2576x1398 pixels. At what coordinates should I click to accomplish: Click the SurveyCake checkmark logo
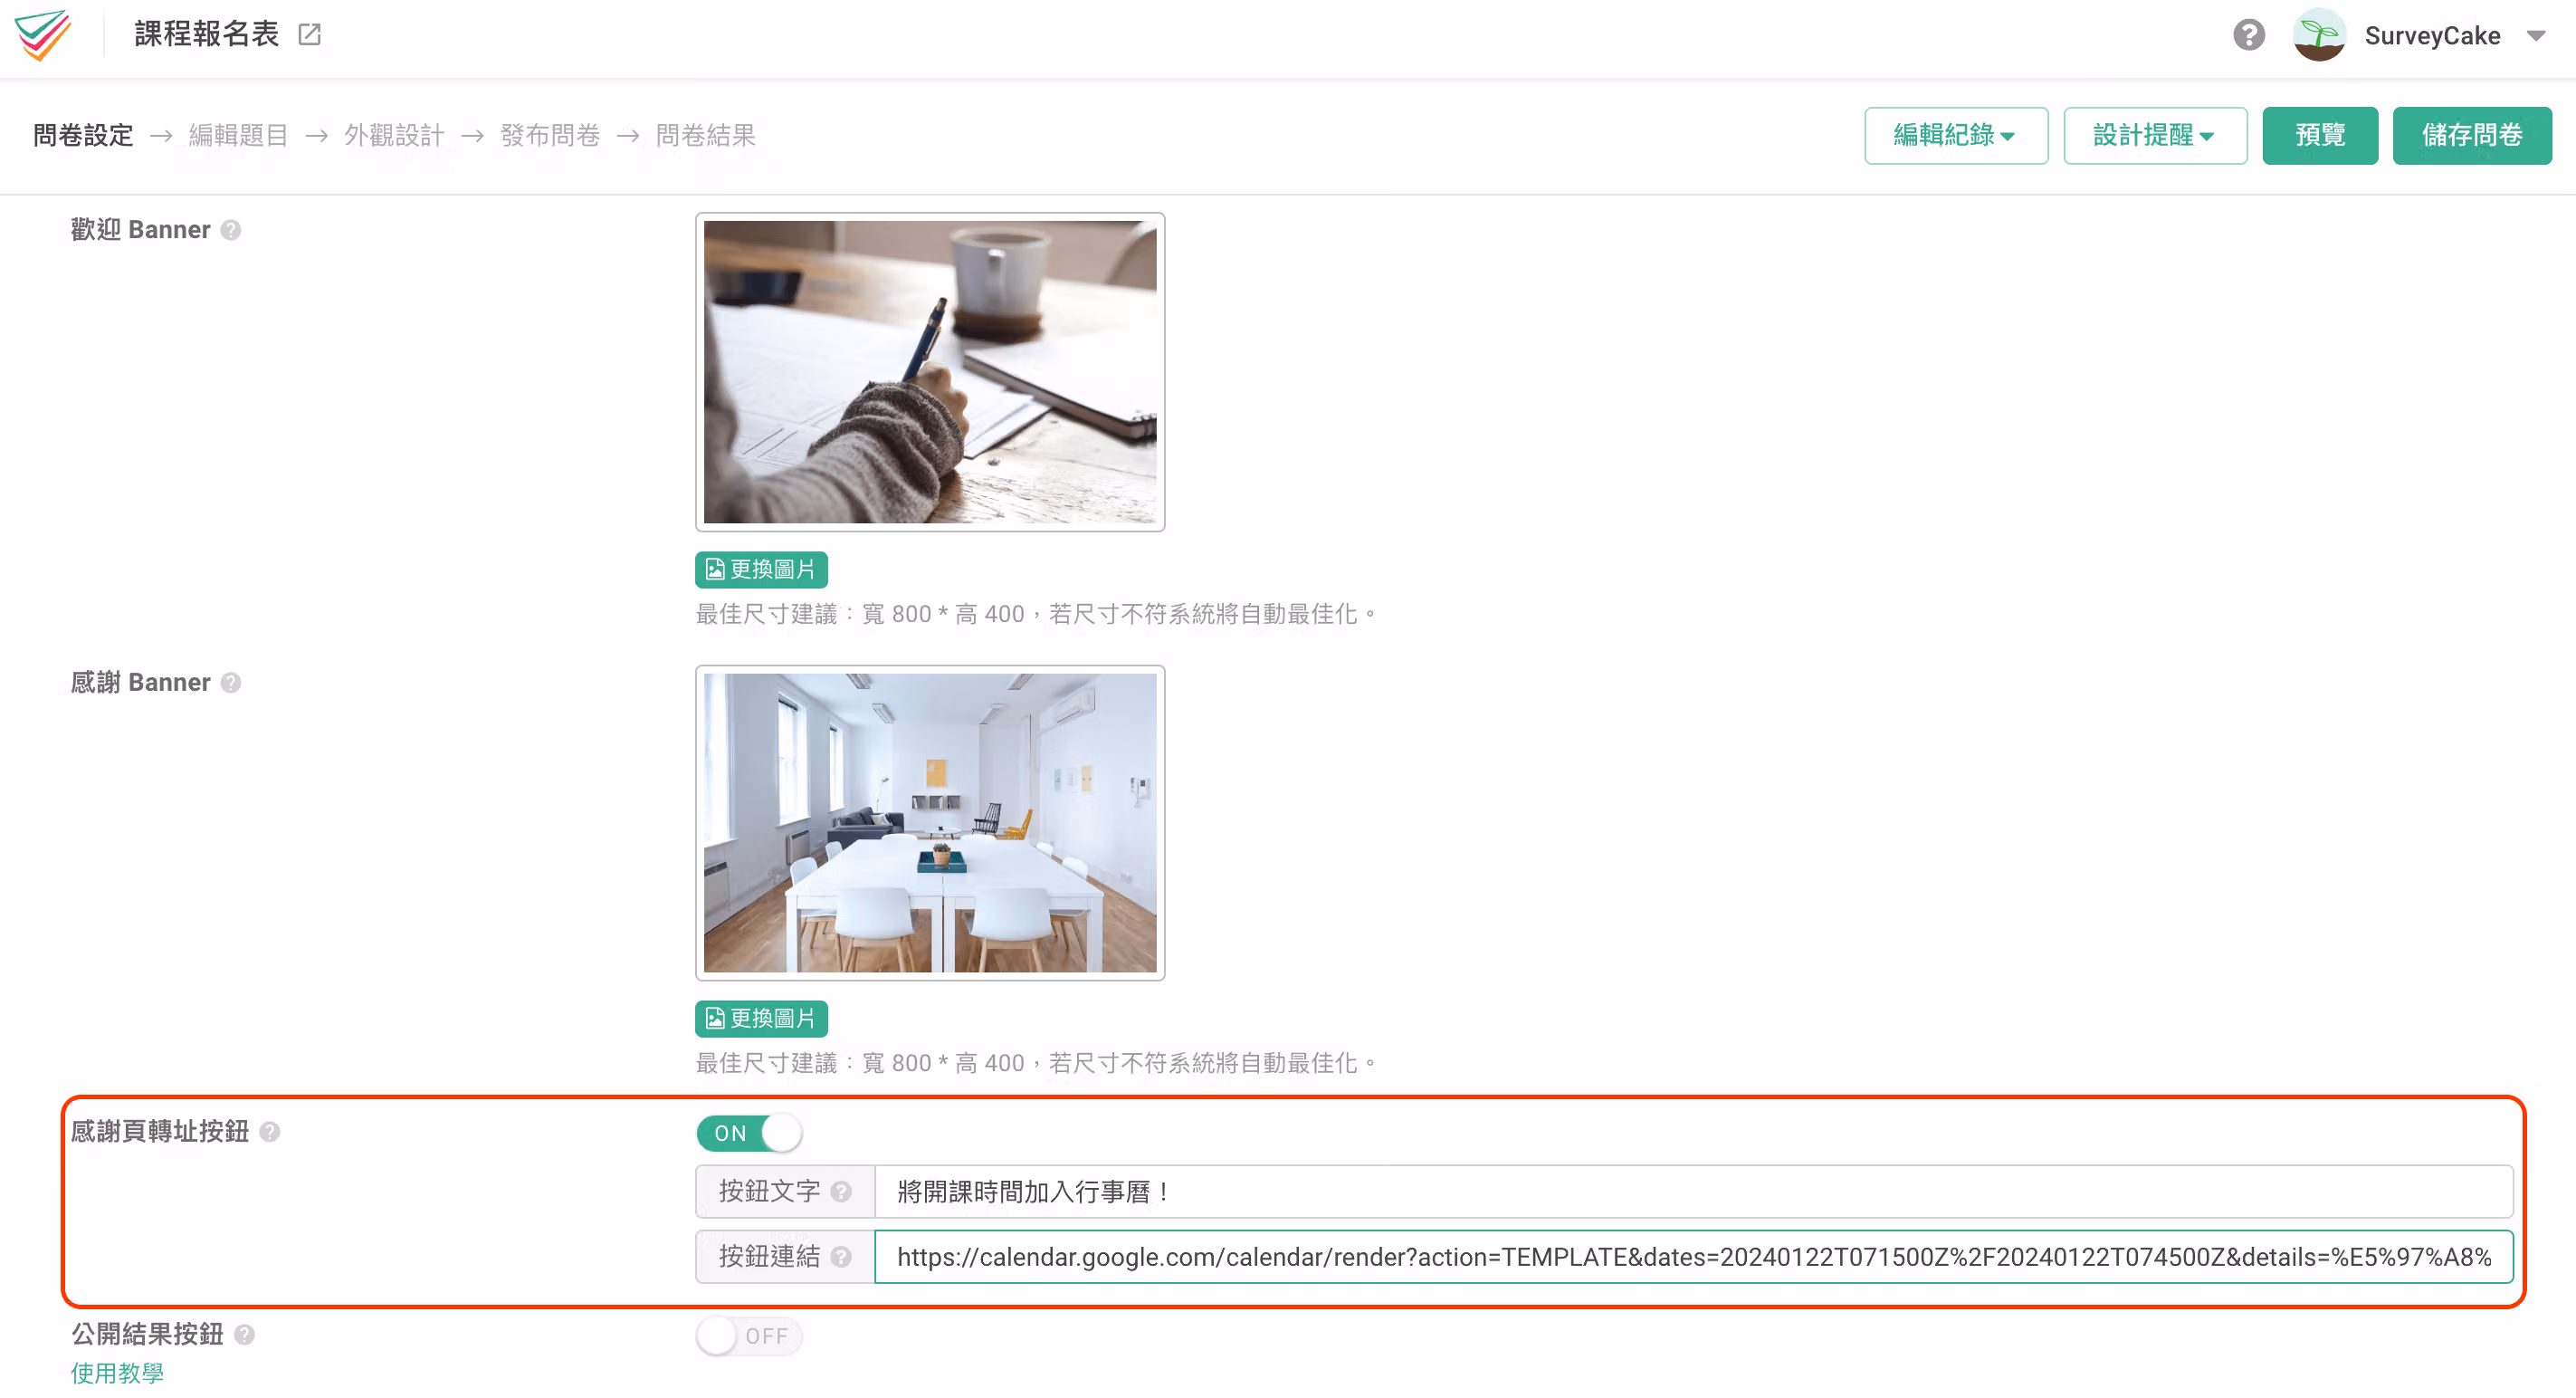[43, 35]
